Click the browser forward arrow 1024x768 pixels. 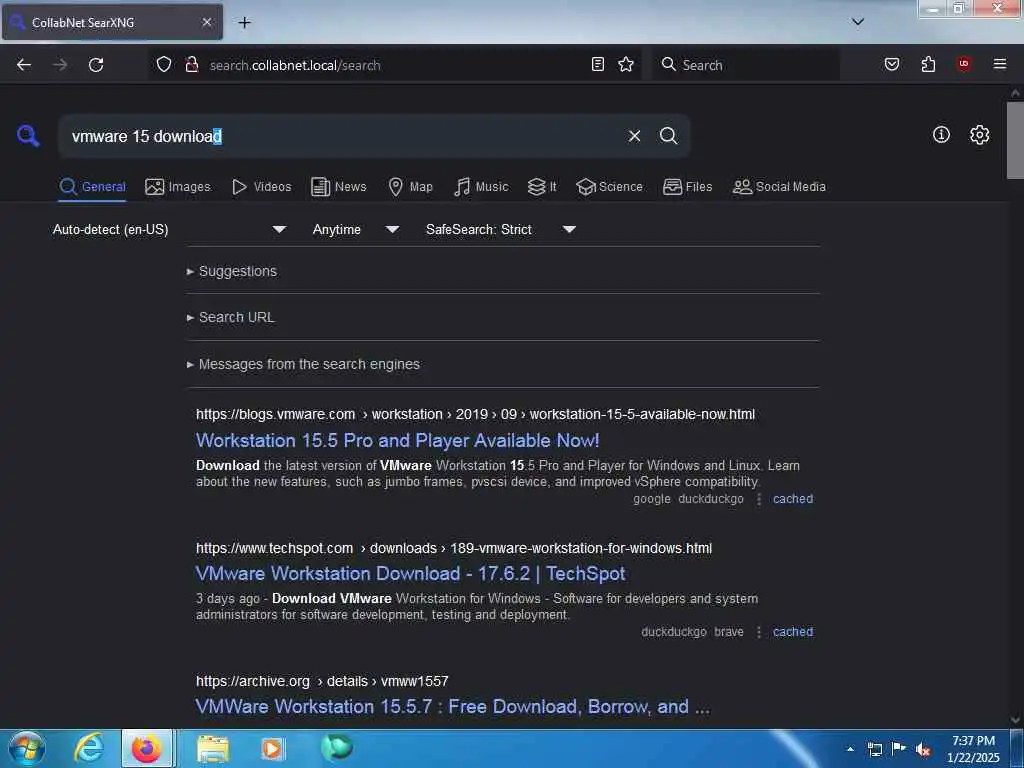[x=59, y=65]
